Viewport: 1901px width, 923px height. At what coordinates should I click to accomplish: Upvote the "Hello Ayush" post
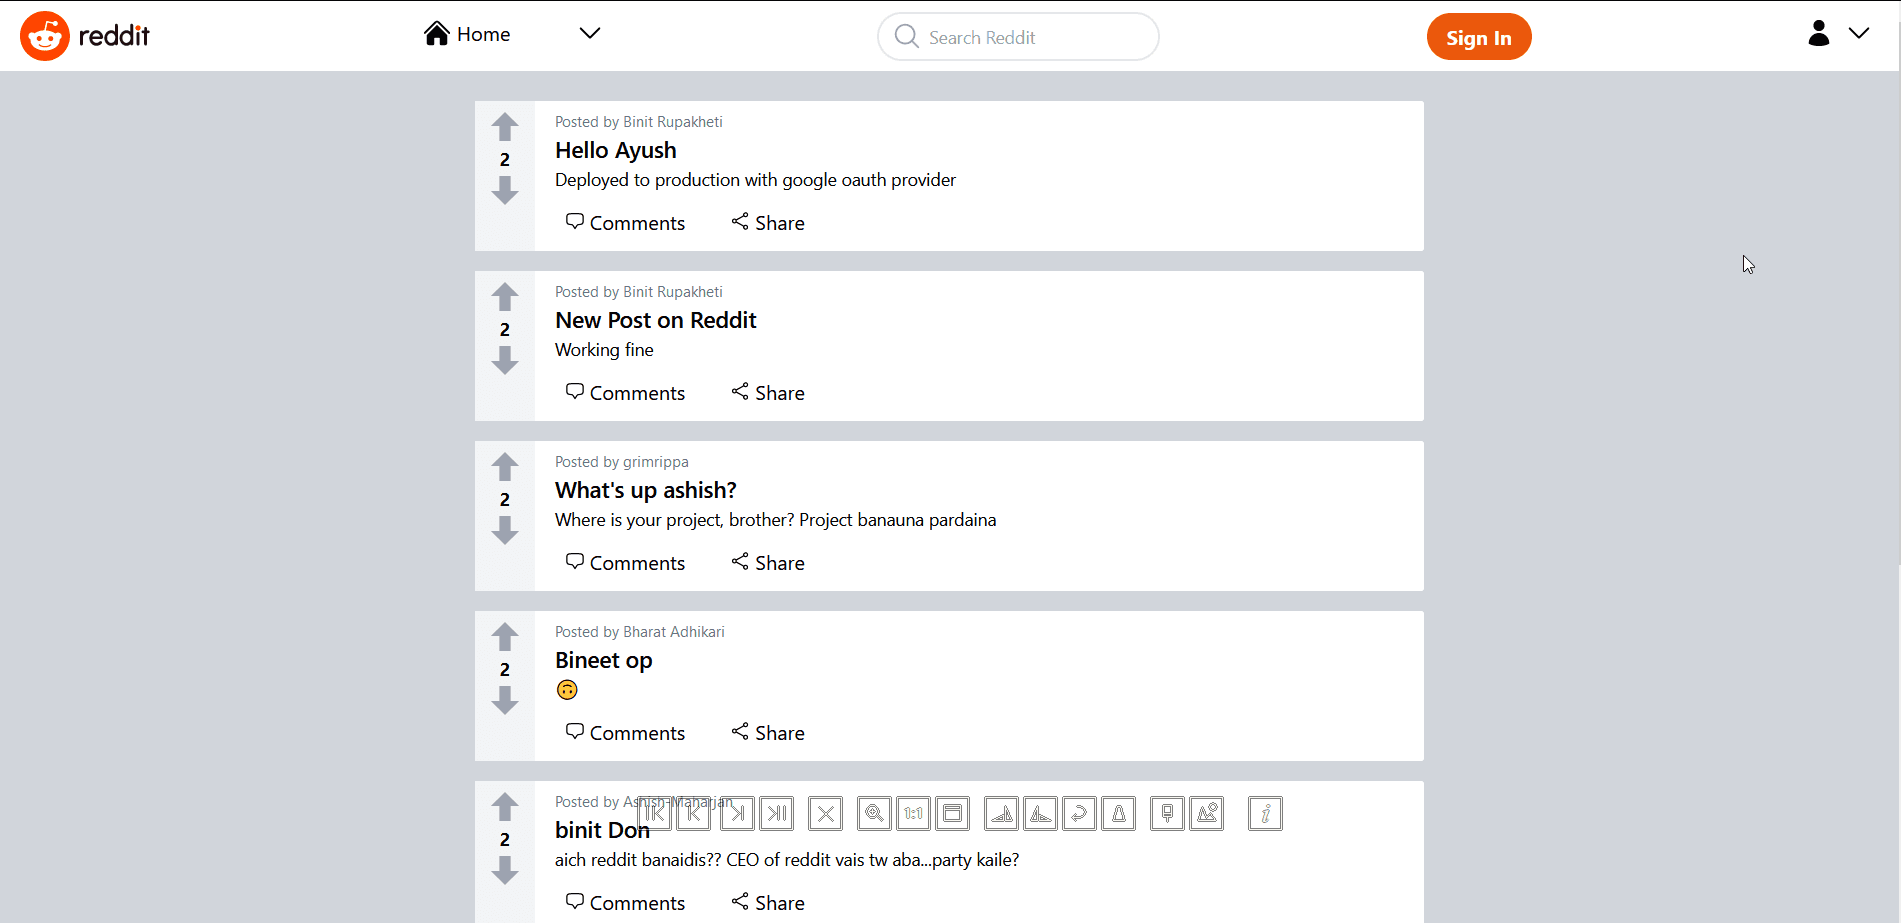[x=505, y=127]
